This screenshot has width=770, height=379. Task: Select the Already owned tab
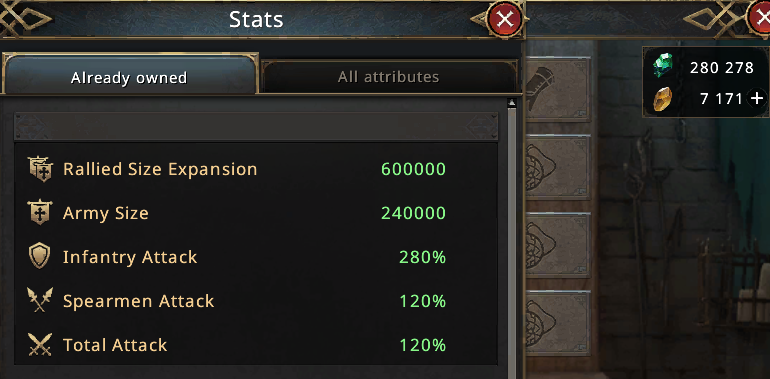129,77
